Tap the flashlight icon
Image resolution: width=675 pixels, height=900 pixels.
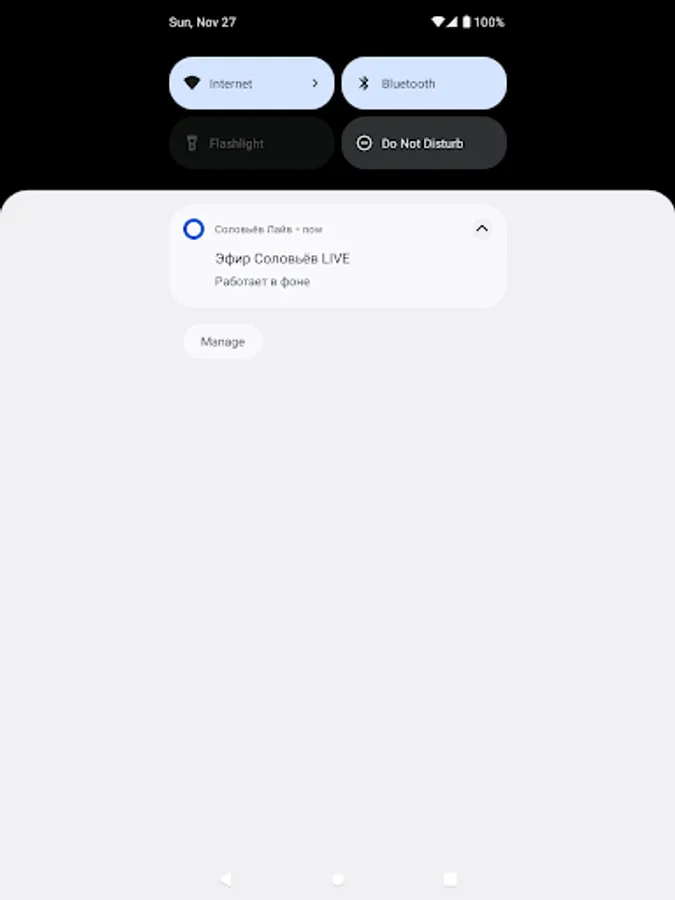(x=192, y=143)
